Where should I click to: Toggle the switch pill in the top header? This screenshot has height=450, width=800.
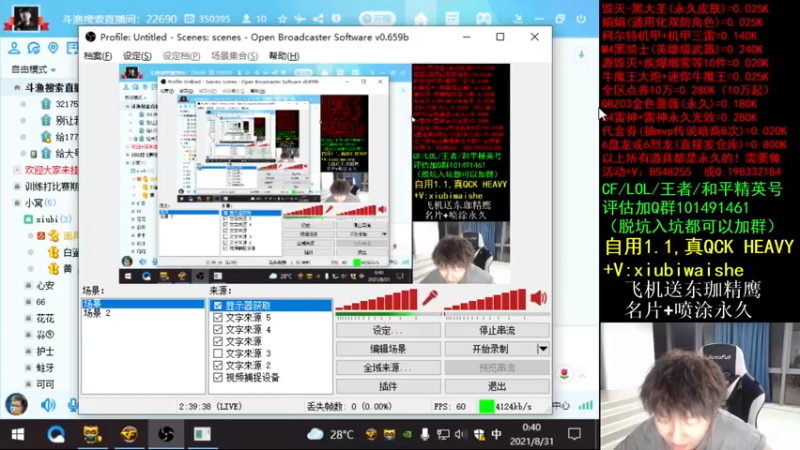(x=377, y=19)
